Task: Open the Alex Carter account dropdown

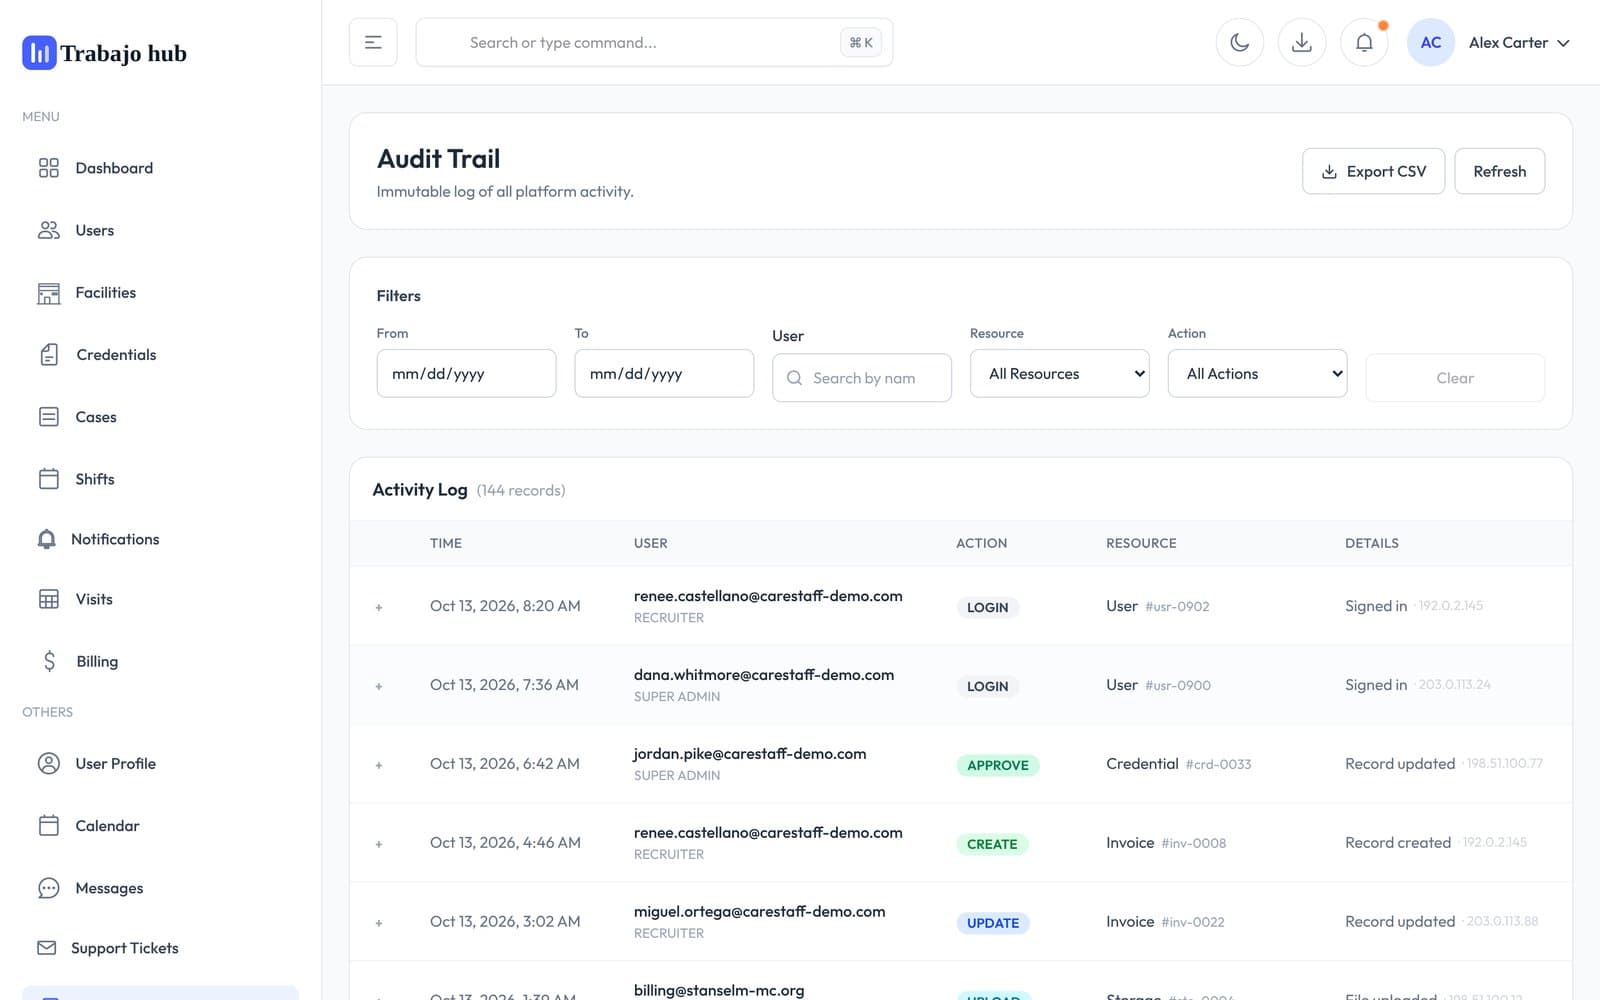Action: pos(1519,42)
